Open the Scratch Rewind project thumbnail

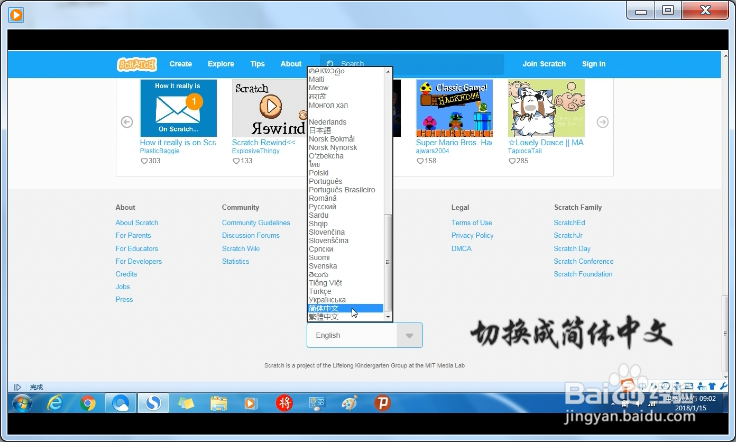pyautogui.click(x=269, y=108)
